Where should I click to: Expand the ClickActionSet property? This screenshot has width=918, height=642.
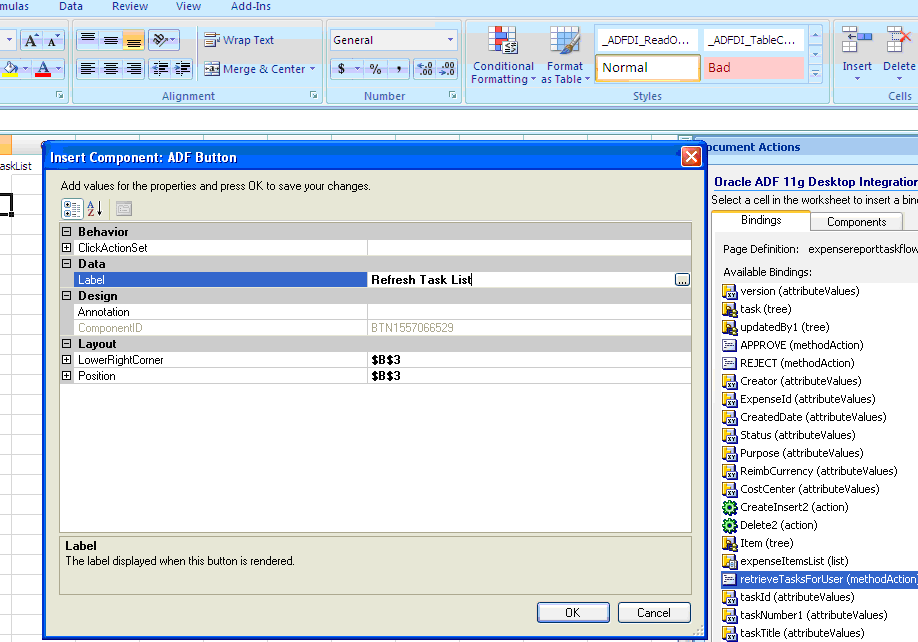pyautogui.click(x=67, y=248)
